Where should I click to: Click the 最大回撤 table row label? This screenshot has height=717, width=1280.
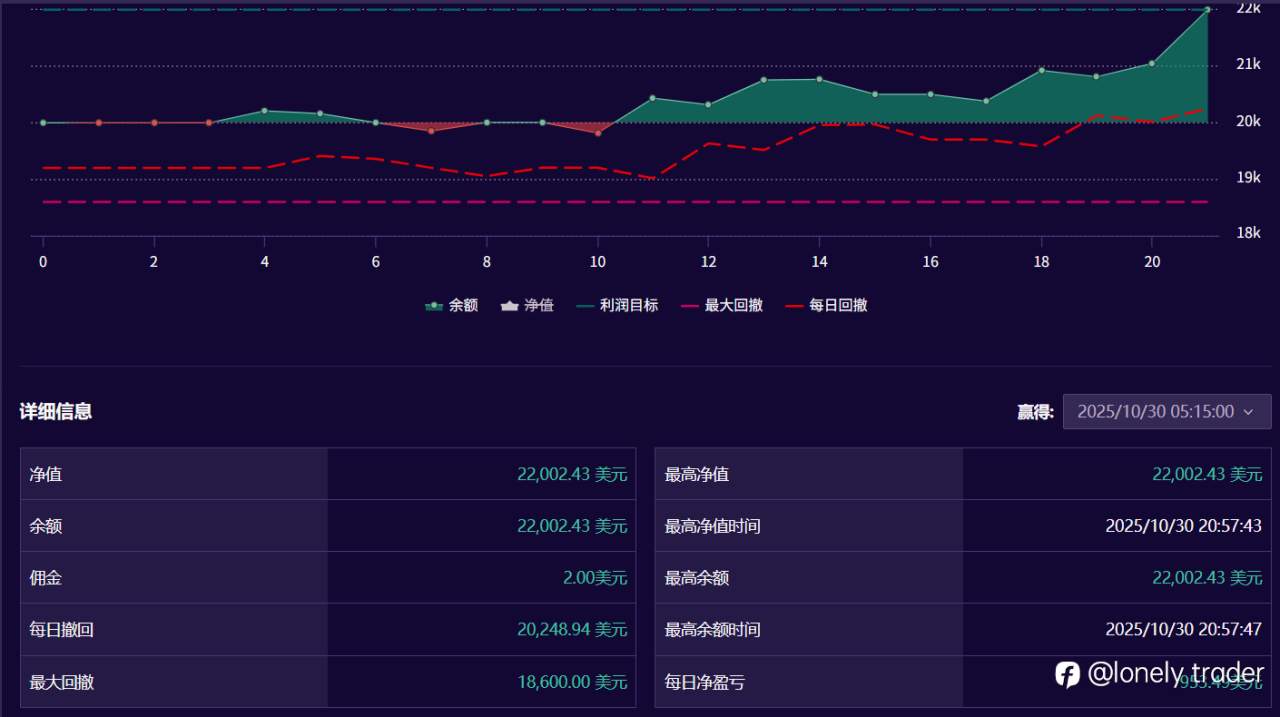[x=62, y=682]
